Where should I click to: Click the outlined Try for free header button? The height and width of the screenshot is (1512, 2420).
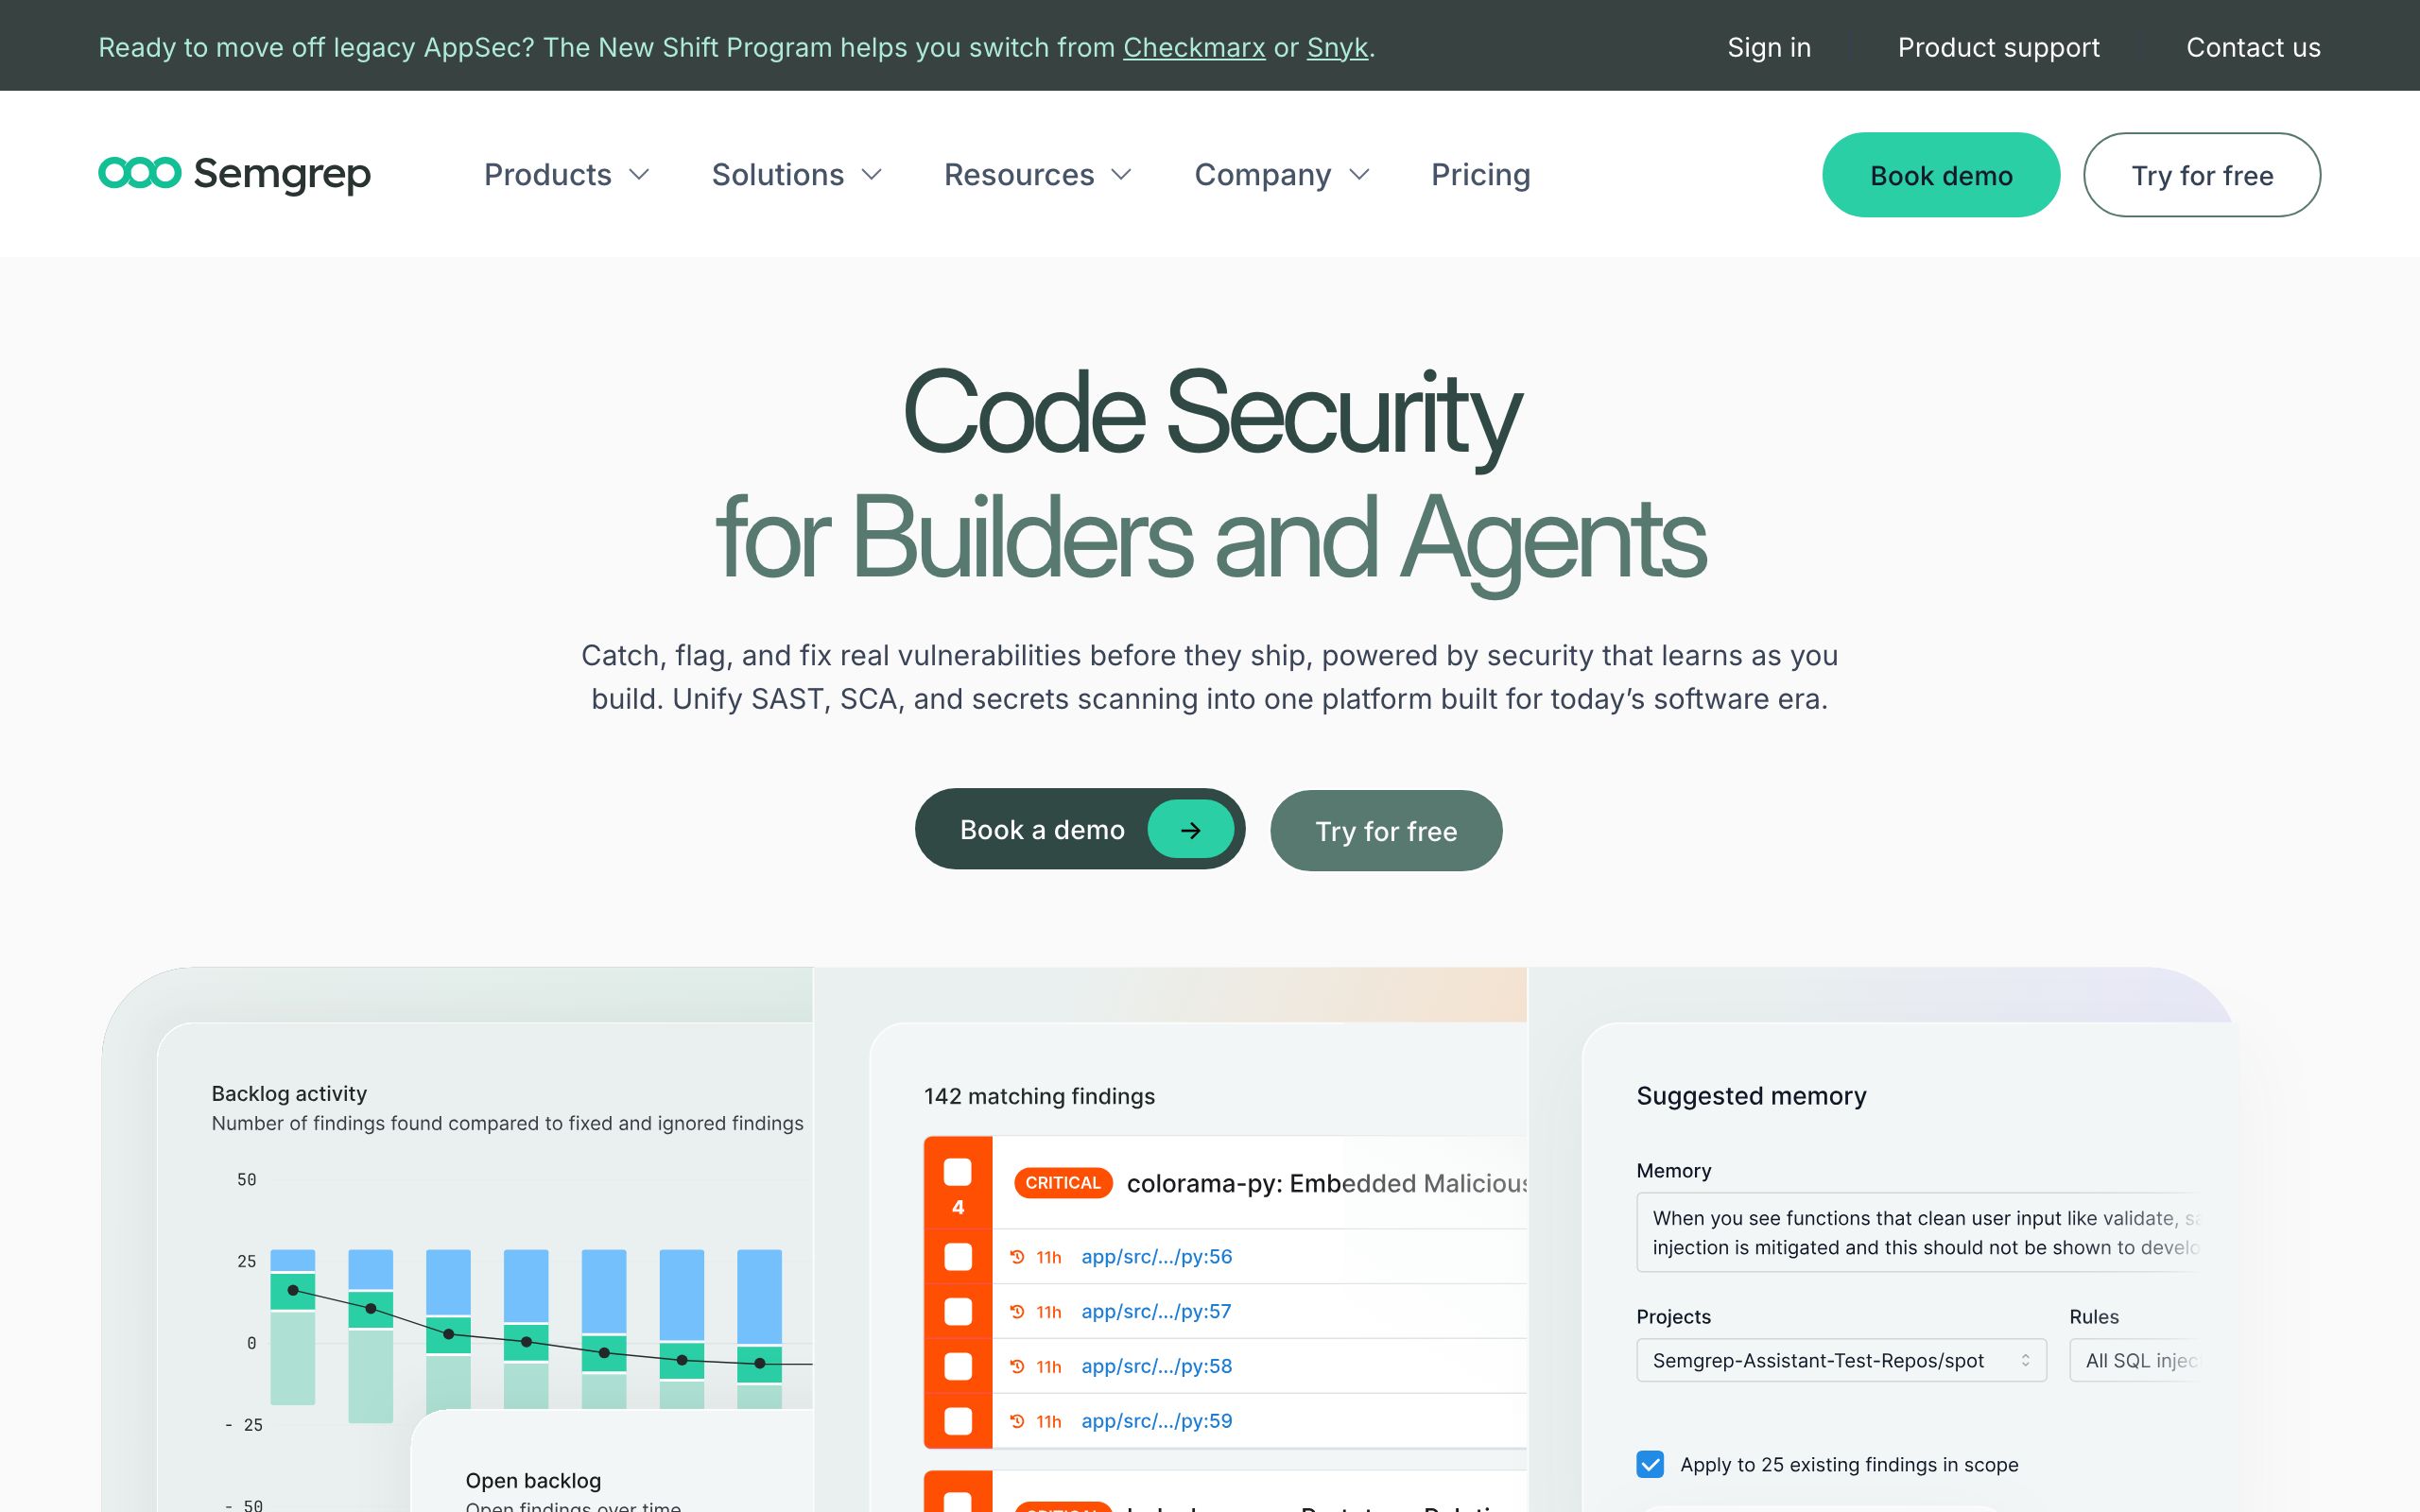[x=2202, y=175]
